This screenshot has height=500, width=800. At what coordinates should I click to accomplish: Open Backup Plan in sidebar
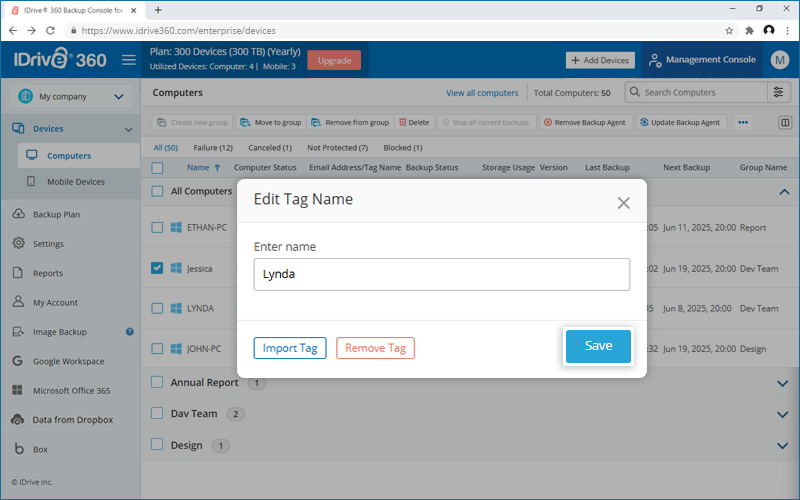click(56, 214)
